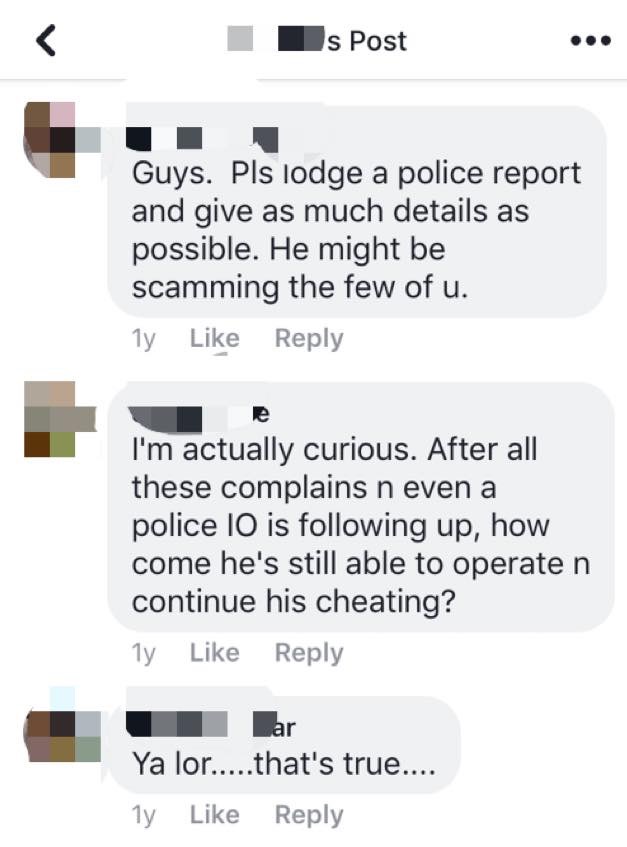
Task: Tap the 'Post' title in the header
Action: [378, 41]
